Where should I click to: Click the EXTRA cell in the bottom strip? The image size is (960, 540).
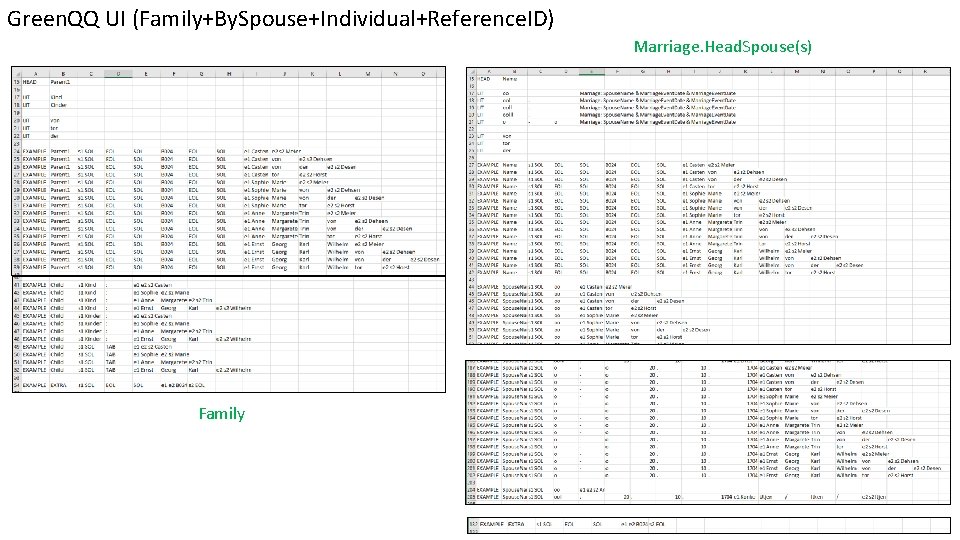point(516,524)
